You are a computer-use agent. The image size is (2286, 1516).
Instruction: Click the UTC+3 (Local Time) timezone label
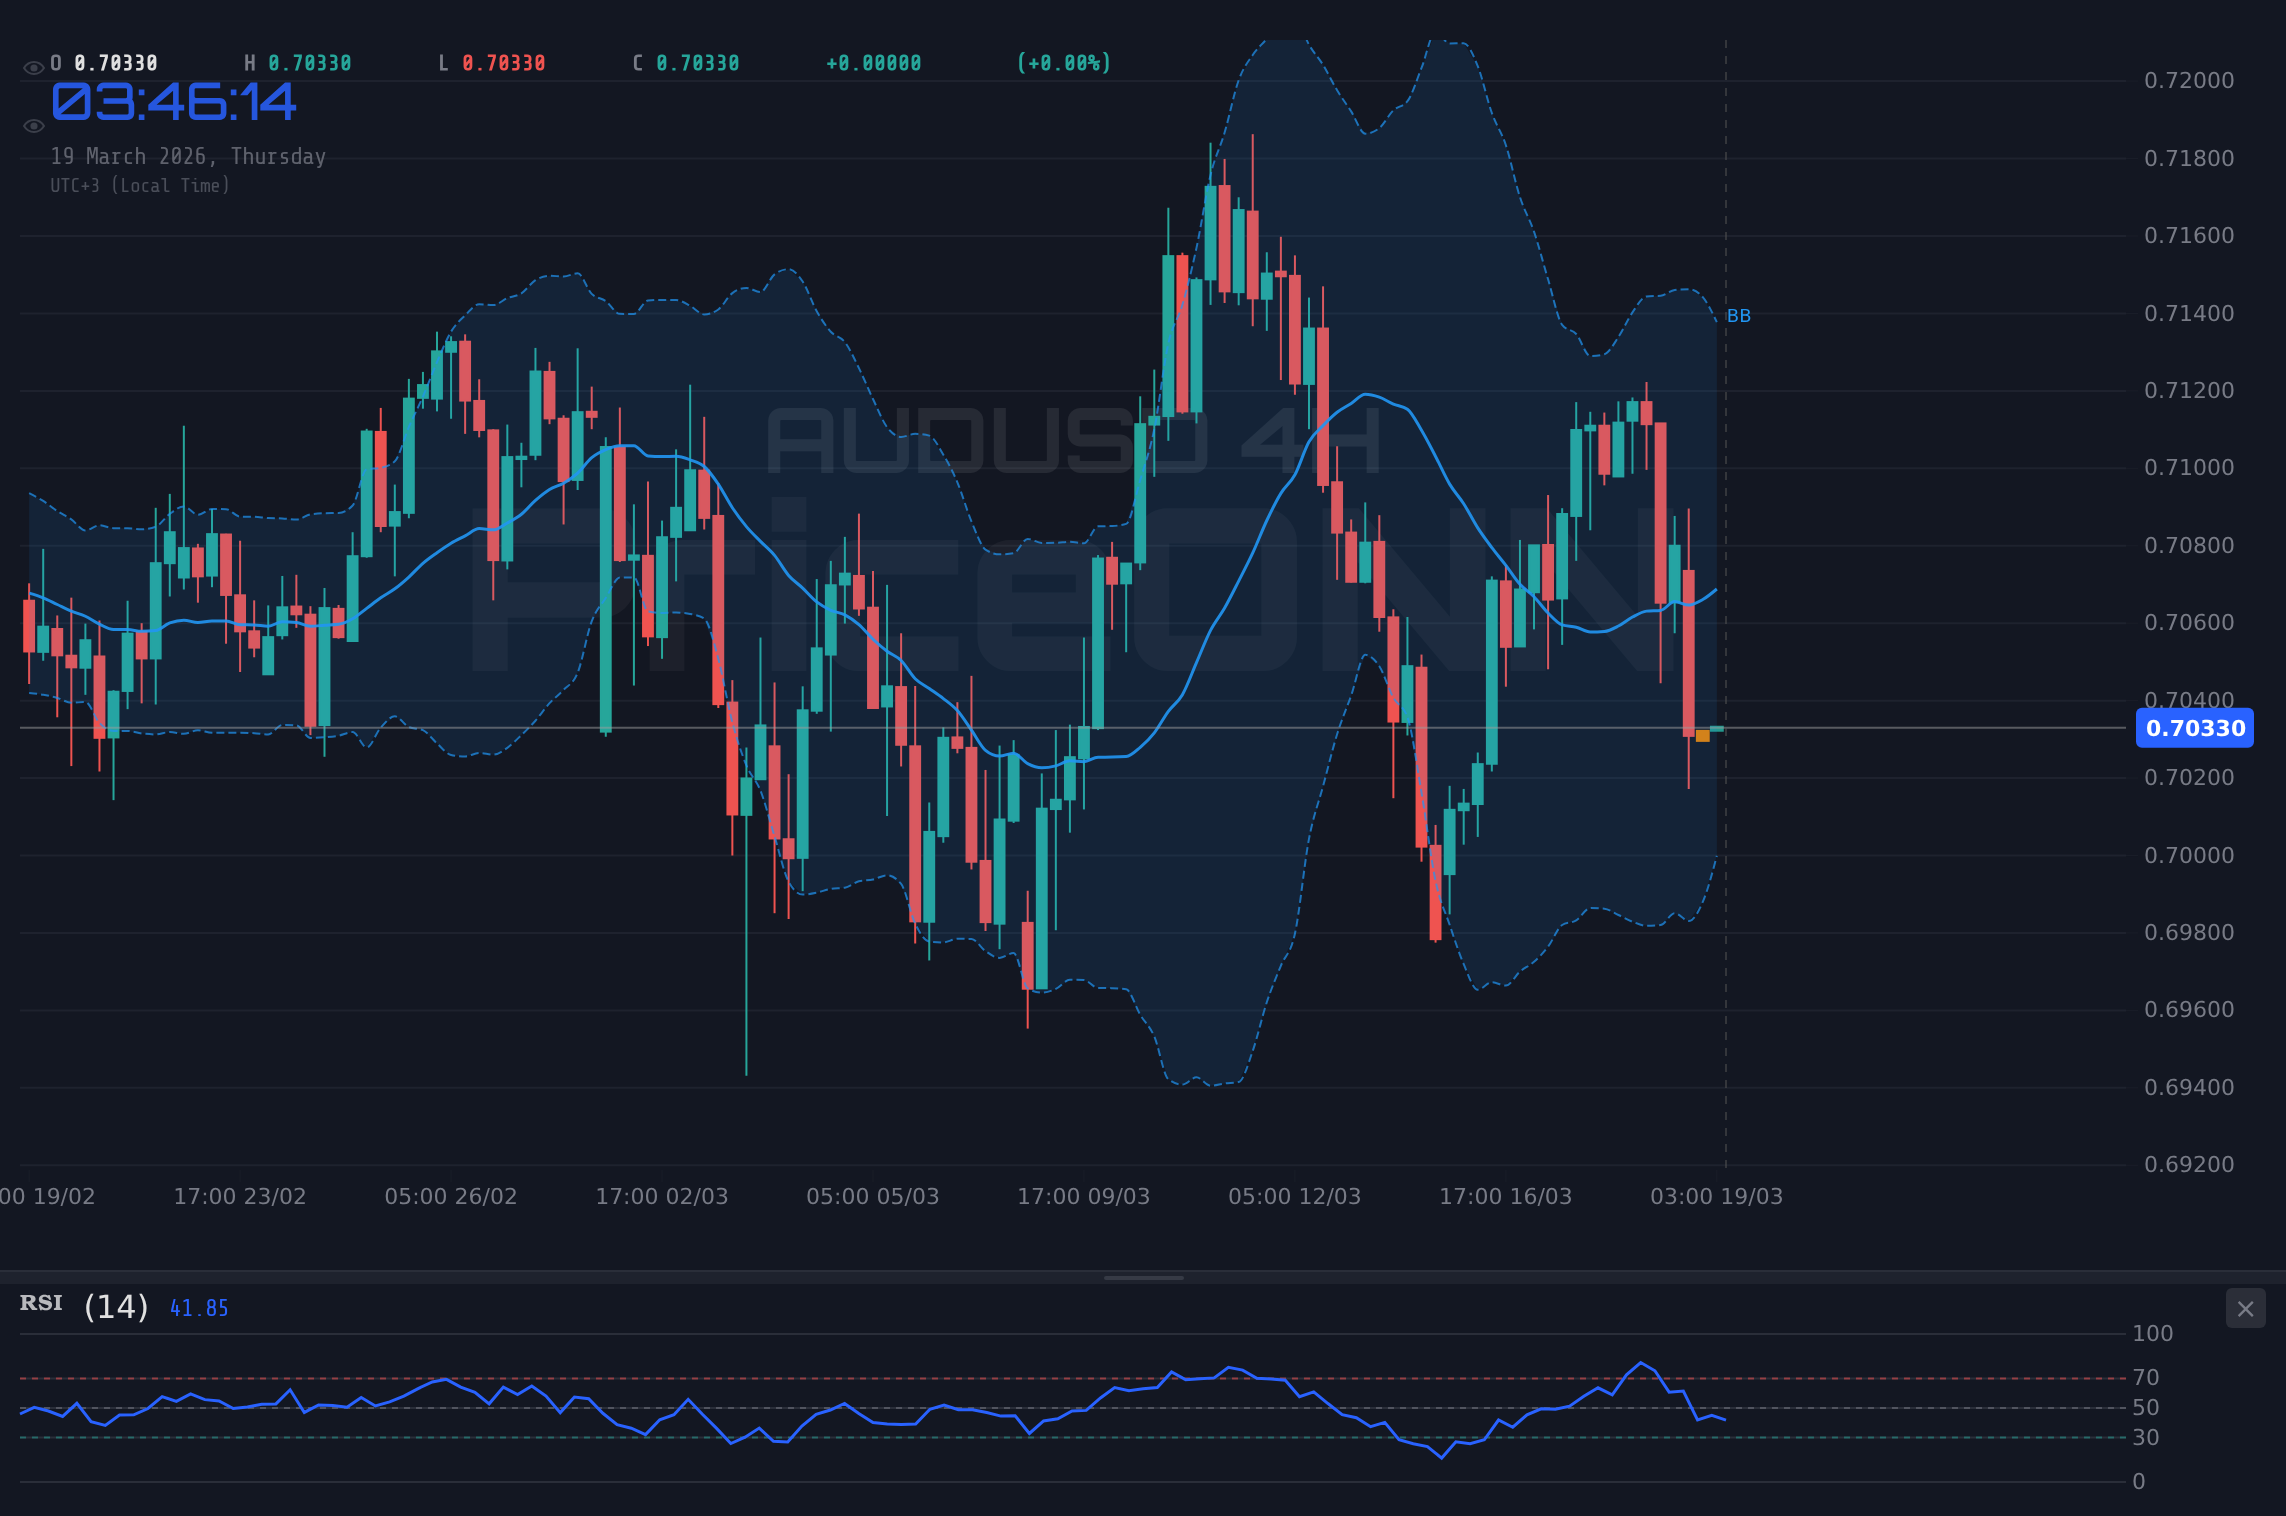point(140,185)
